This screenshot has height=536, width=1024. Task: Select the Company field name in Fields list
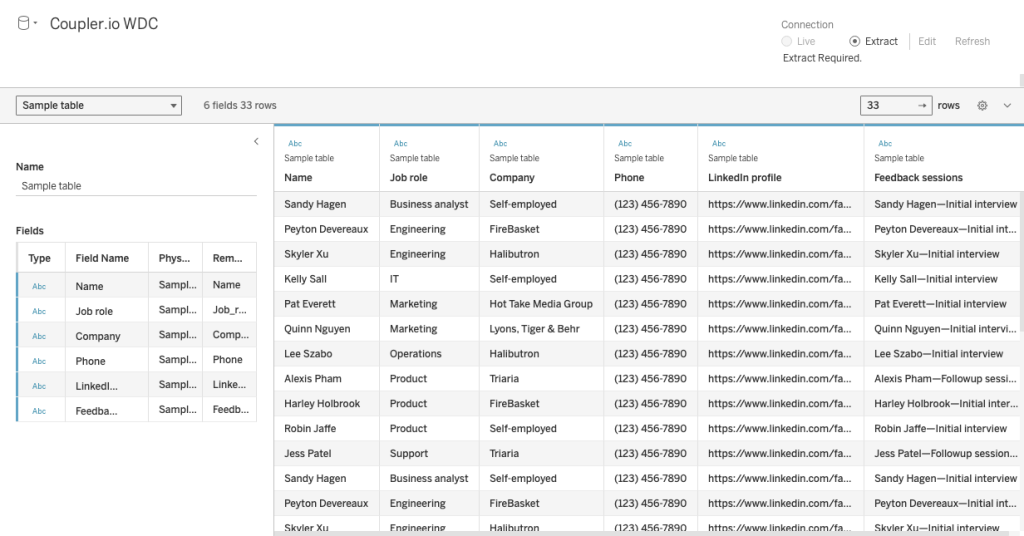[x=98, y=336]
